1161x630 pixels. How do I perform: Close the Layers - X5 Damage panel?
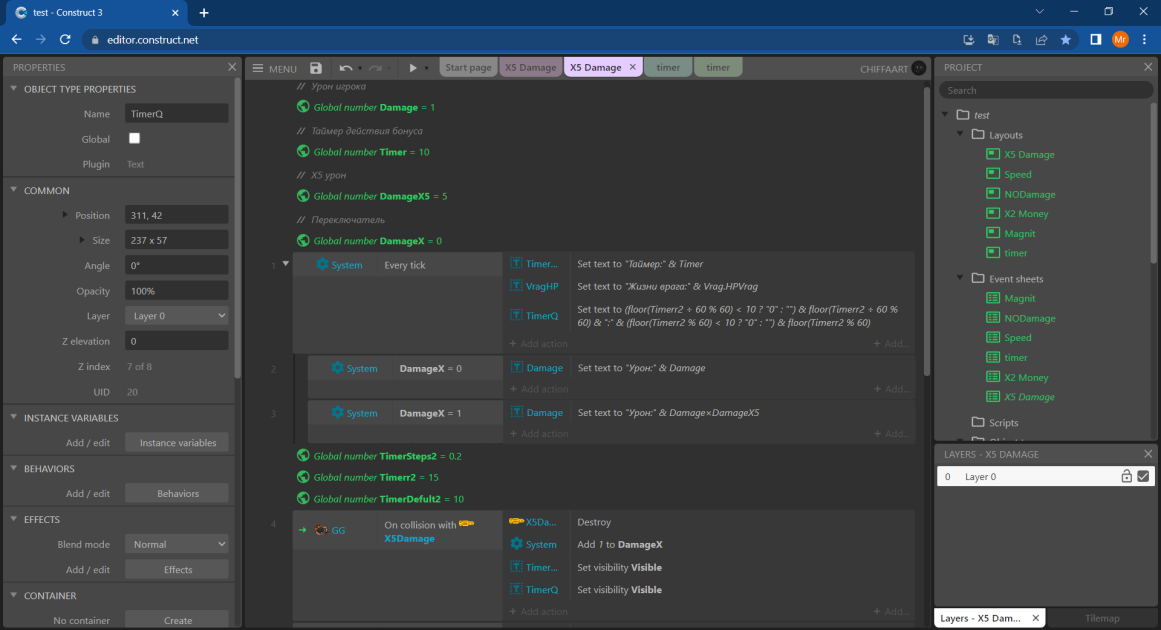(x=1148, y=454)
